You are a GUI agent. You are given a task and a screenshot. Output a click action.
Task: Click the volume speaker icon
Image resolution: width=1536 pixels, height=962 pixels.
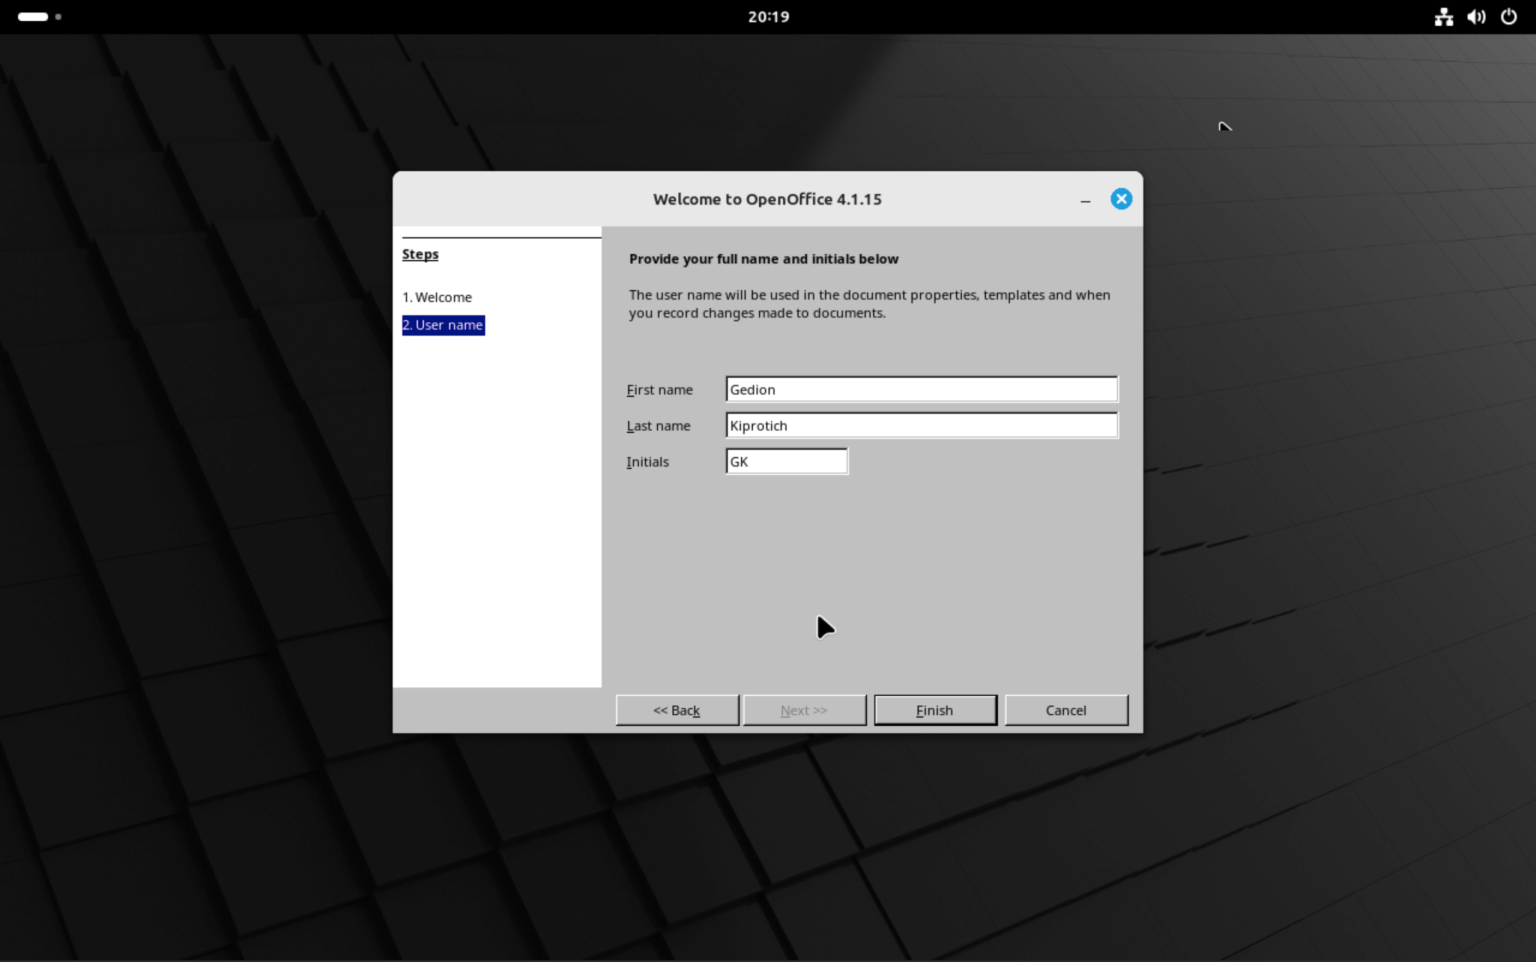1475,16
